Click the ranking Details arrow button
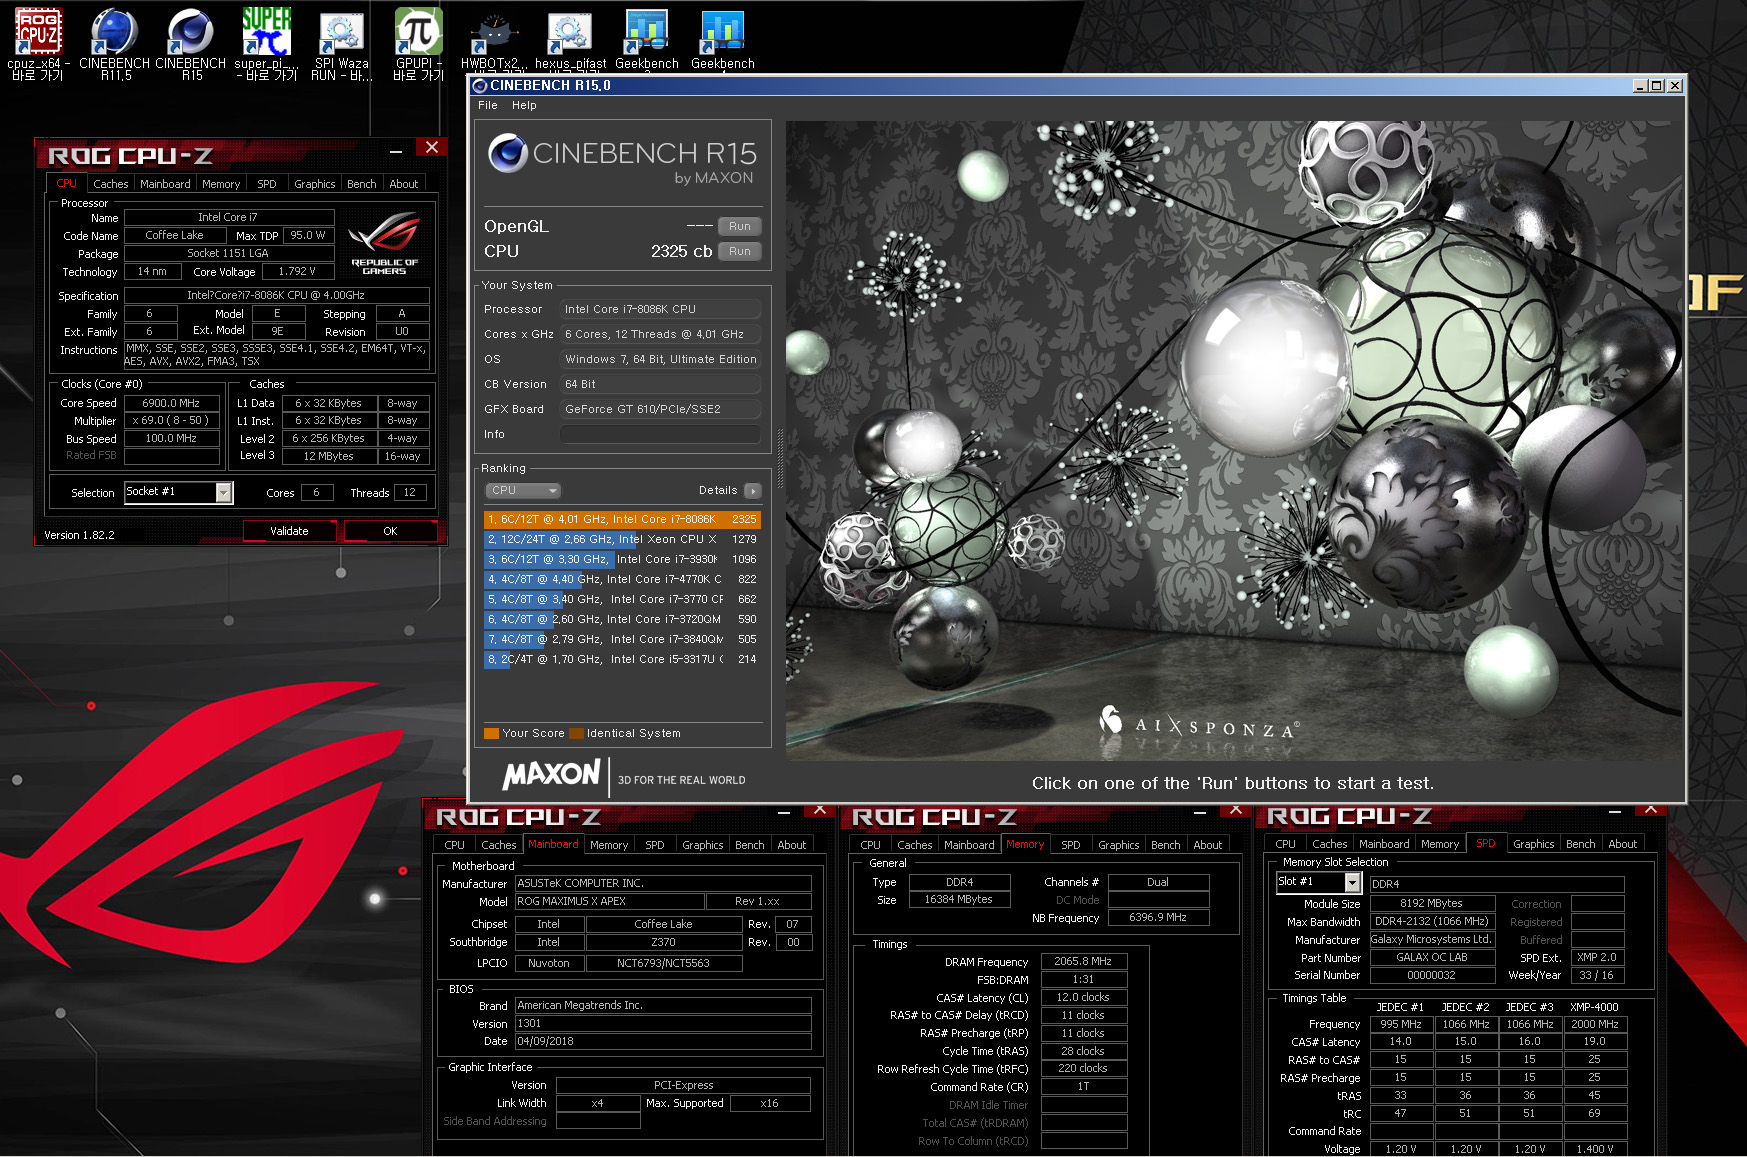Screen dimensions: 1747x1157 click(753, 491)
